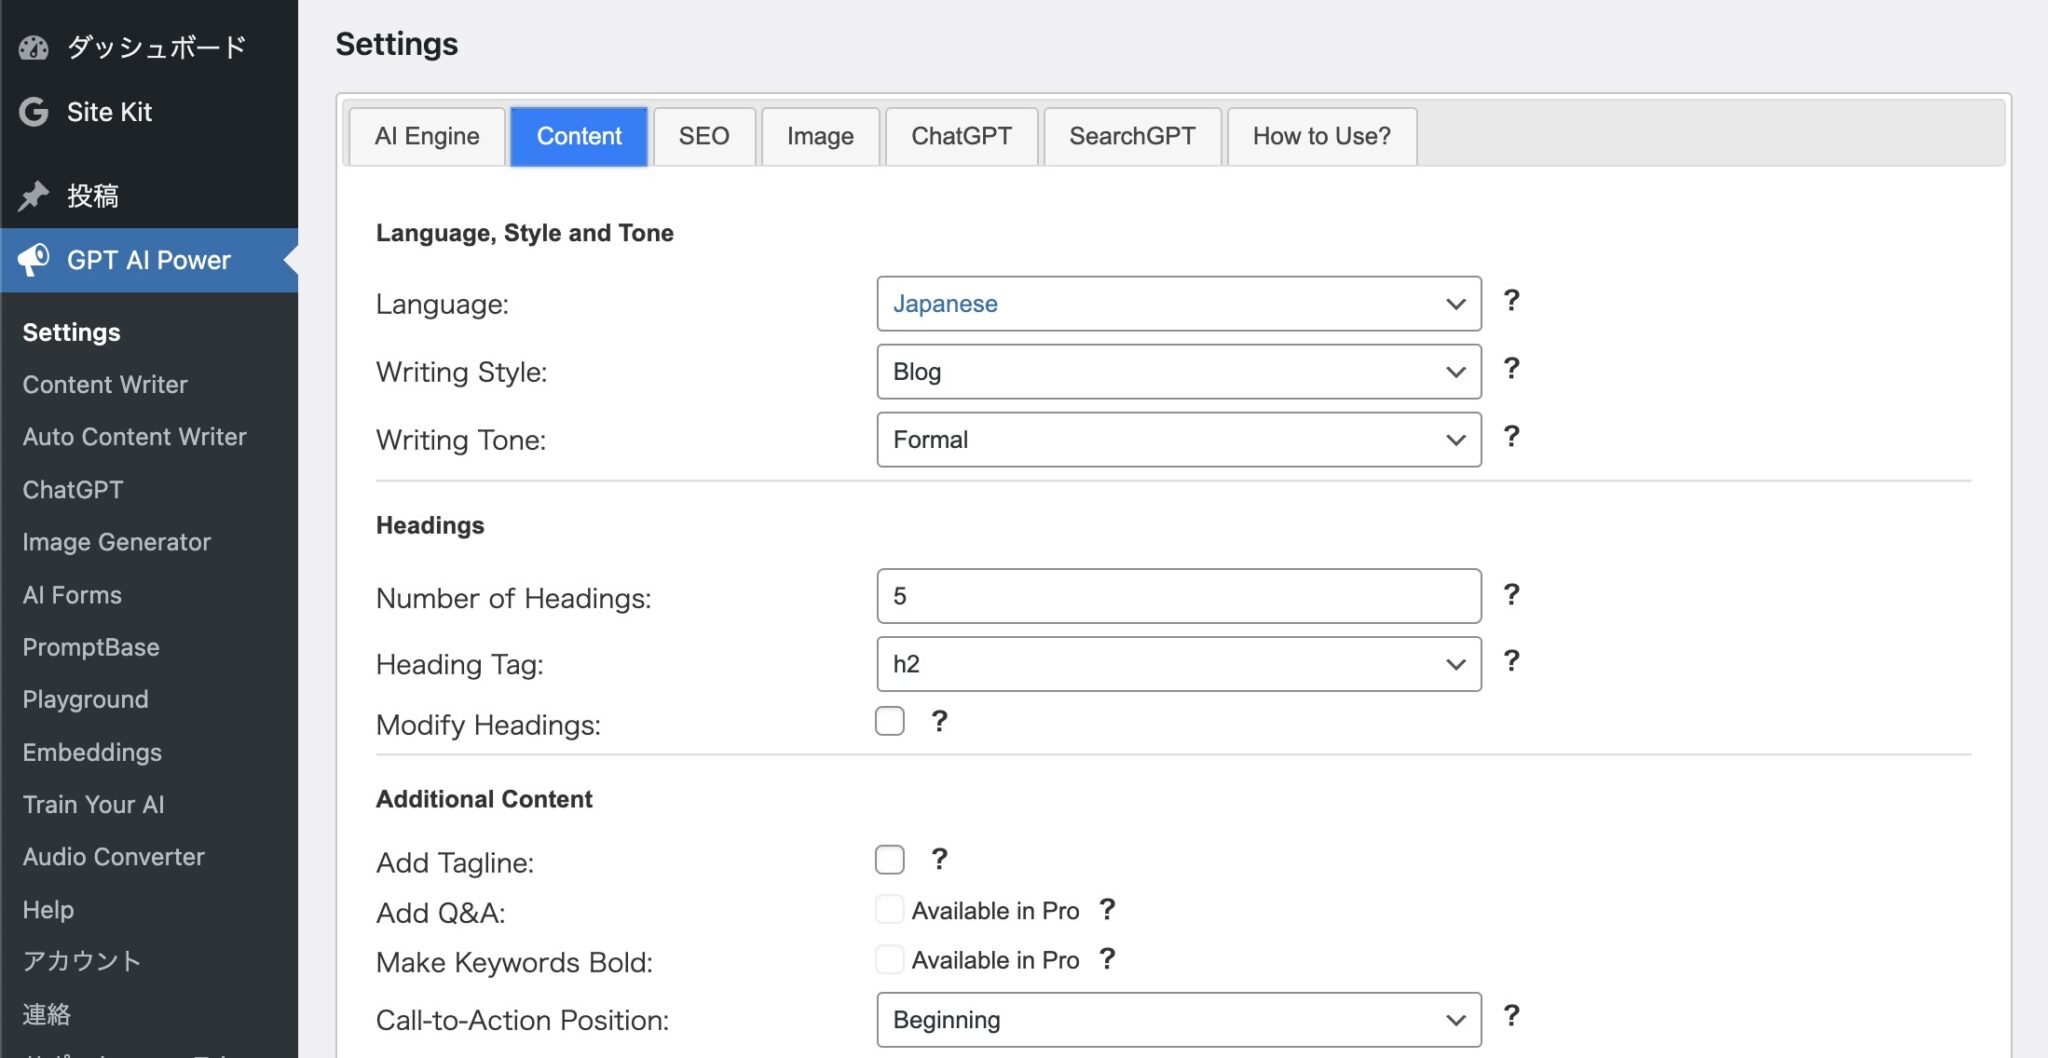Click help question mark beside Language
Screen dimensions: 2048x1058
coord(1511,300)
